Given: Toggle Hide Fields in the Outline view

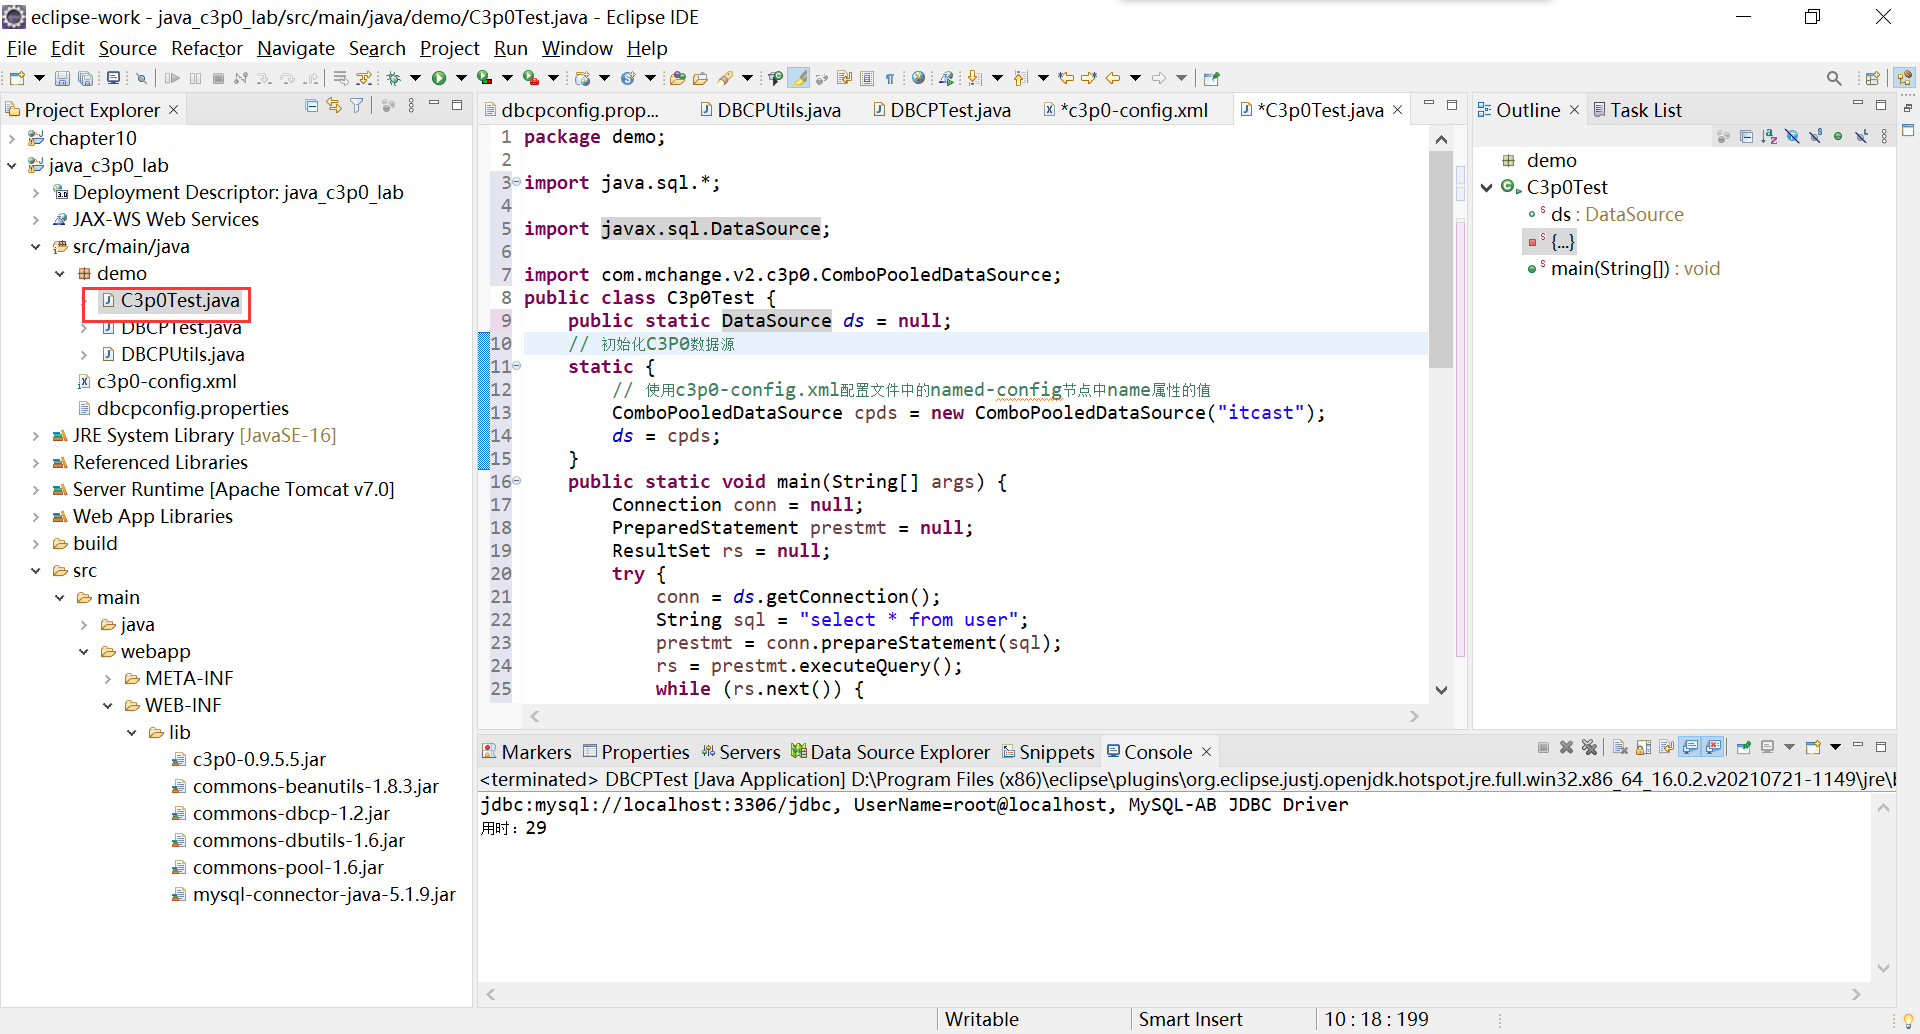Looking at the screenshot, I should (1792, 136).
